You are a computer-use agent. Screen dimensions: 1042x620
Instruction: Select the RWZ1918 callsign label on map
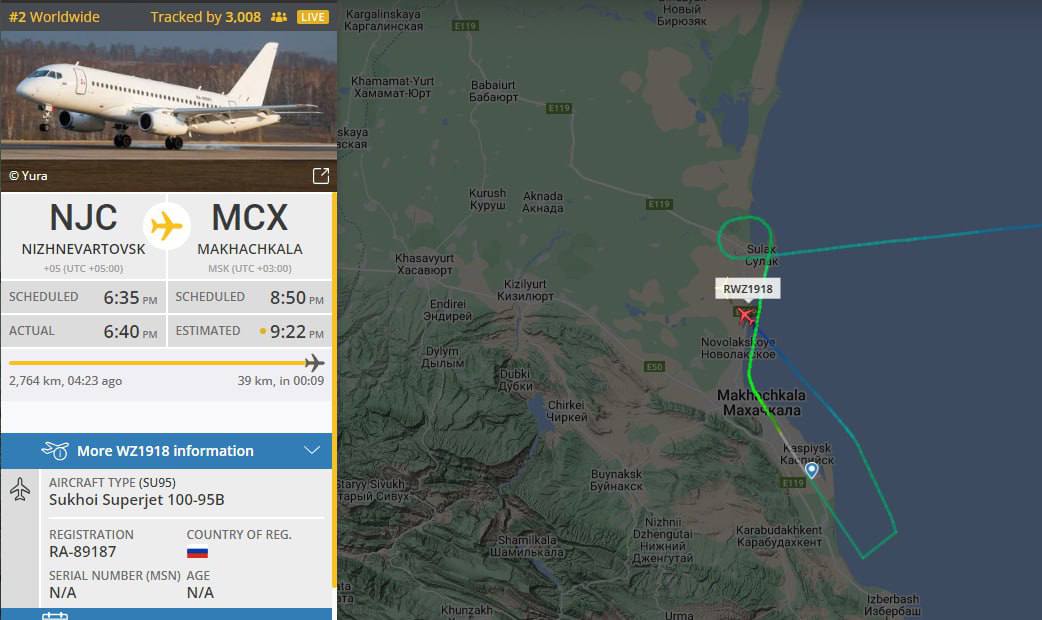click(x=748, y=289)
